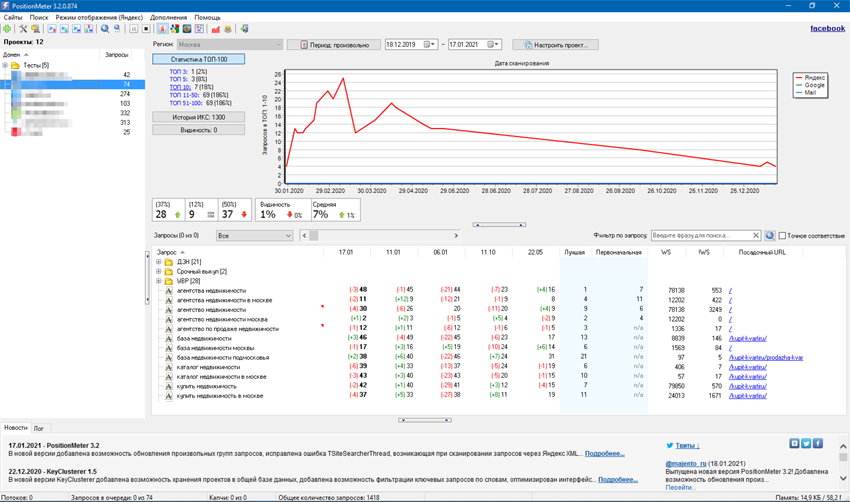Clear the query filter with the X icon
The width and height of the screenshot is (850, 502).
[x=756, y=235]
